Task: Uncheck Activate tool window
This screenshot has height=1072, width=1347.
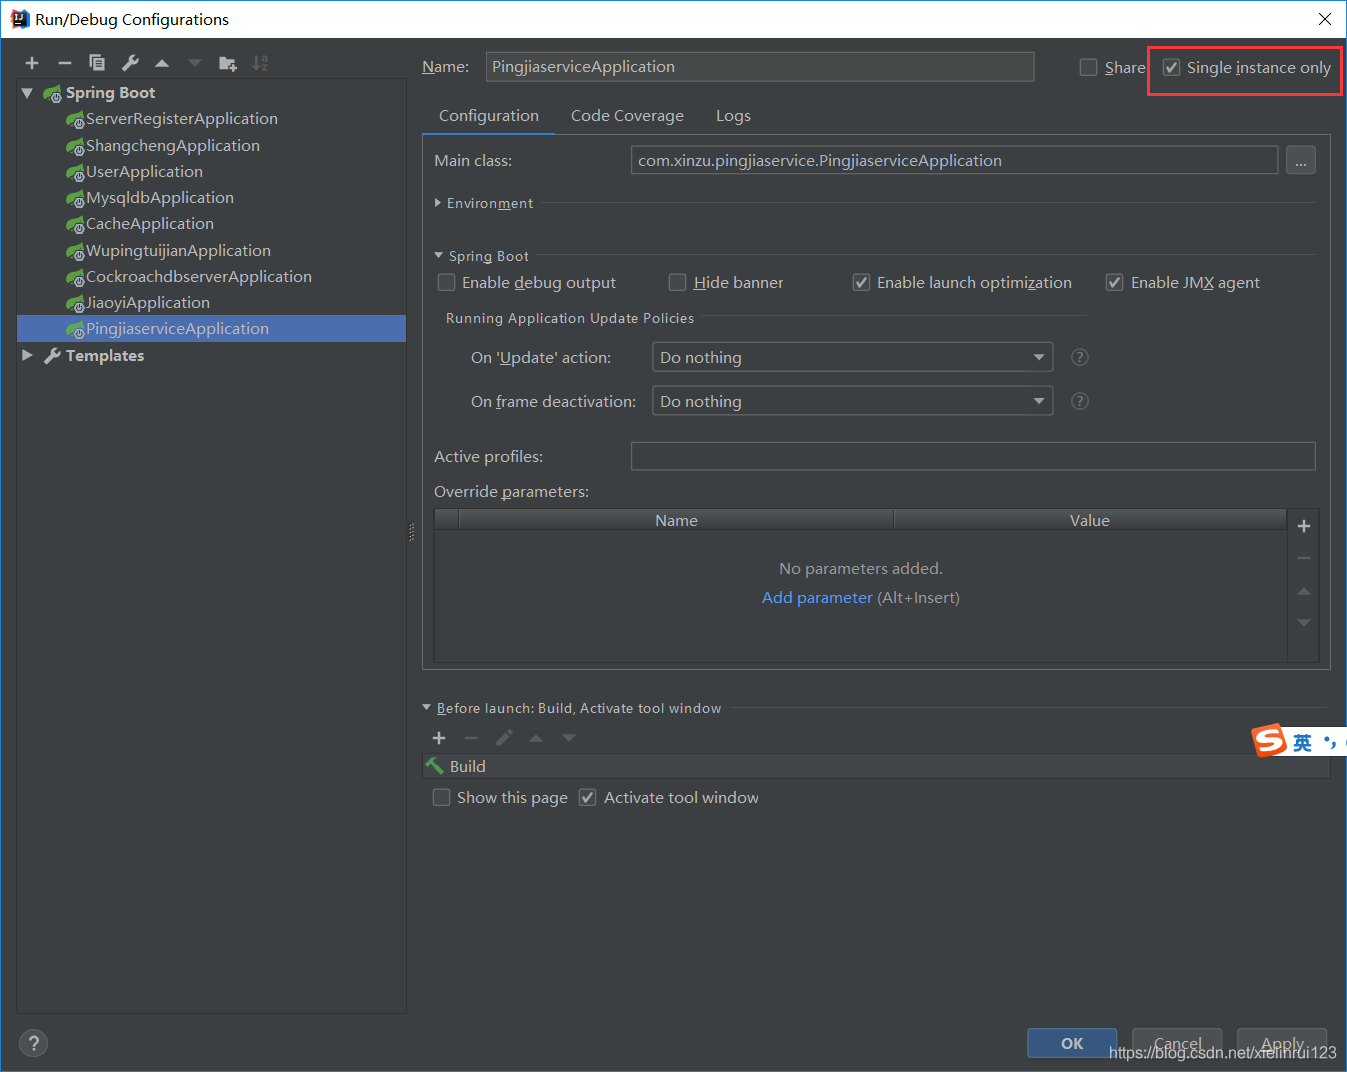Action: (588, 797)
